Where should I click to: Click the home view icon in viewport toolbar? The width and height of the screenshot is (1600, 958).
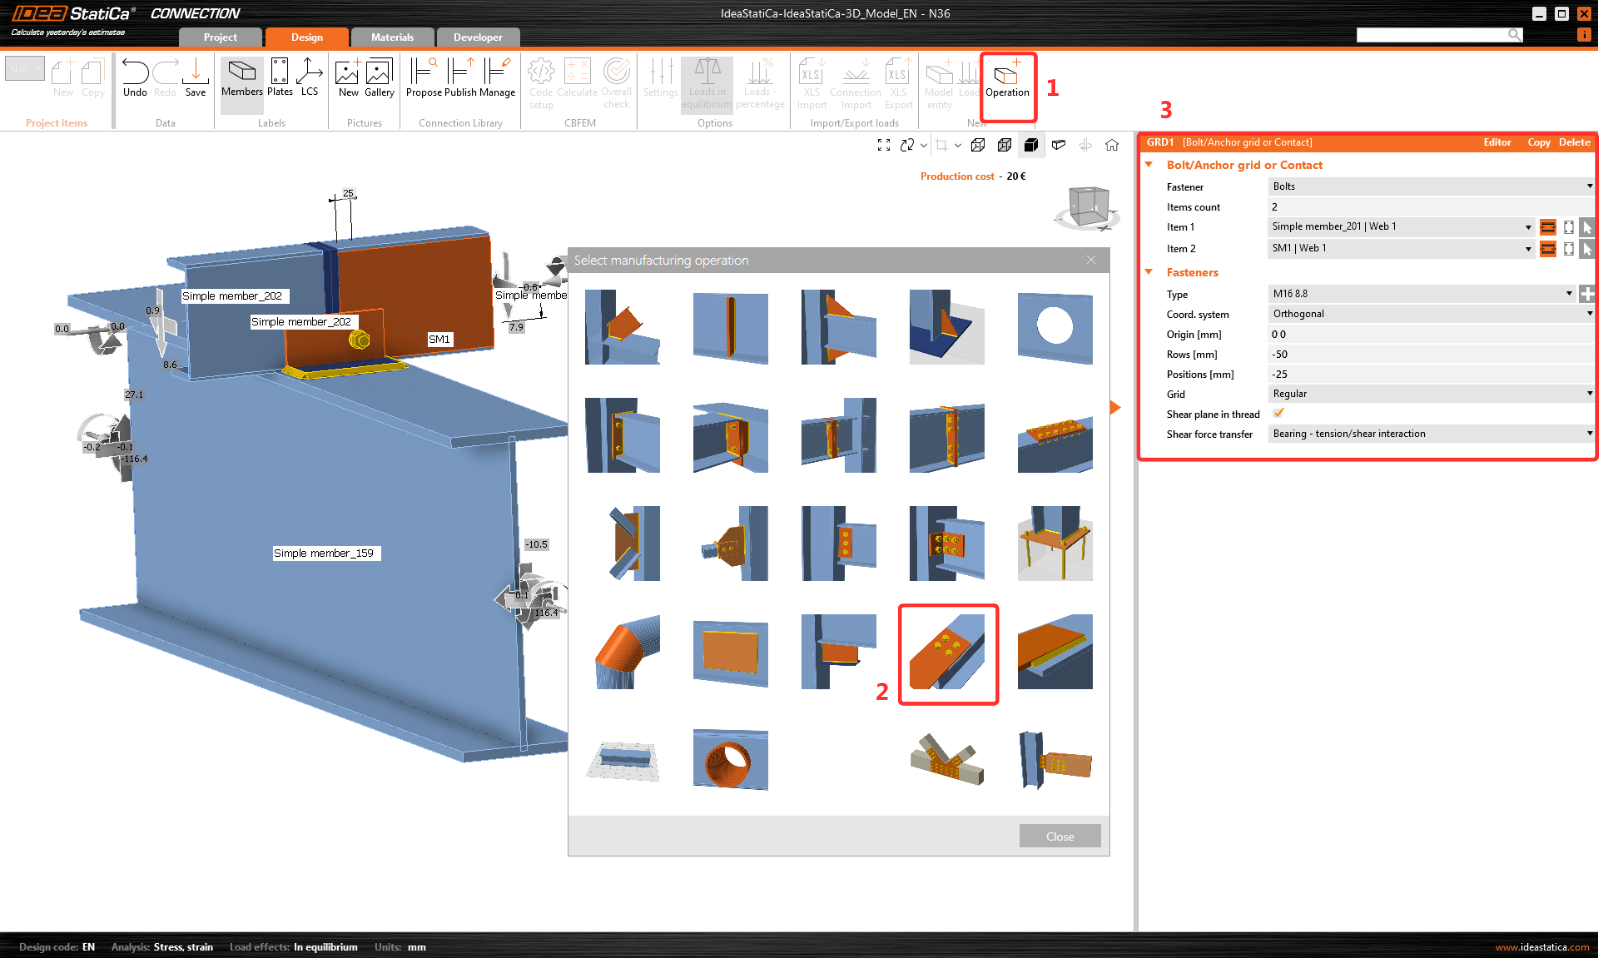pos(1112,145)
